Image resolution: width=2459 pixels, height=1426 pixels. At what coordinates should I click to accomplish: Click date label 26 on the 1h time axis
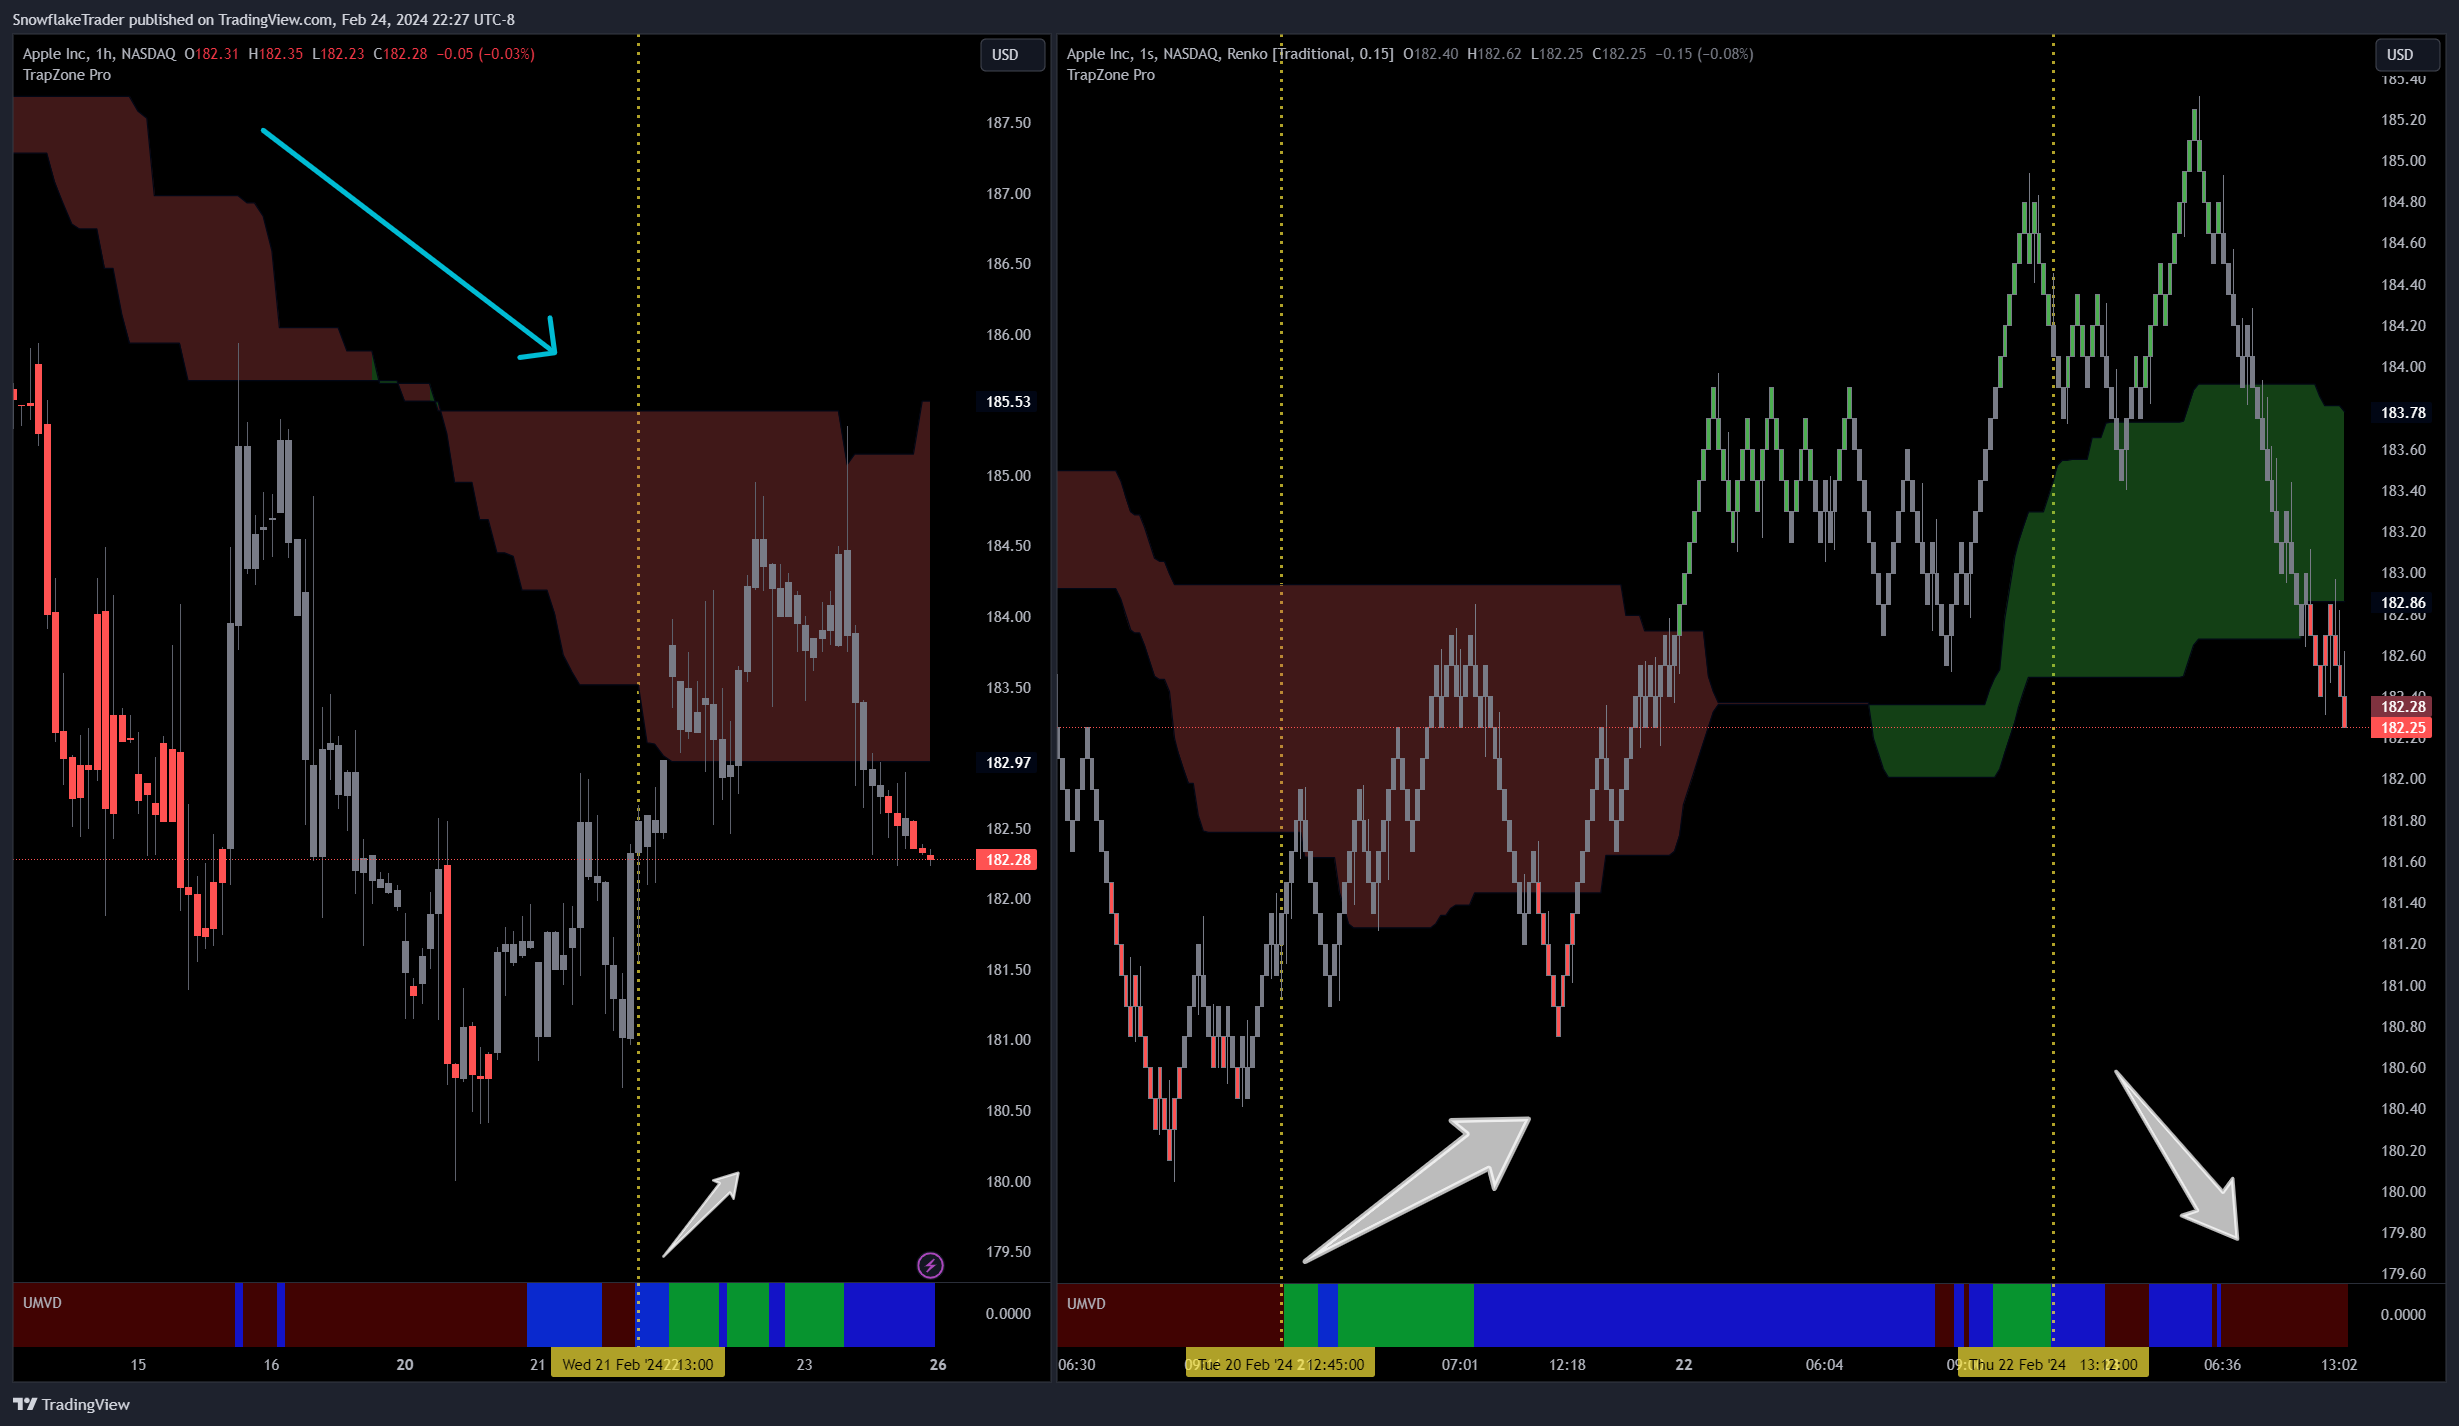(938, 1364)
